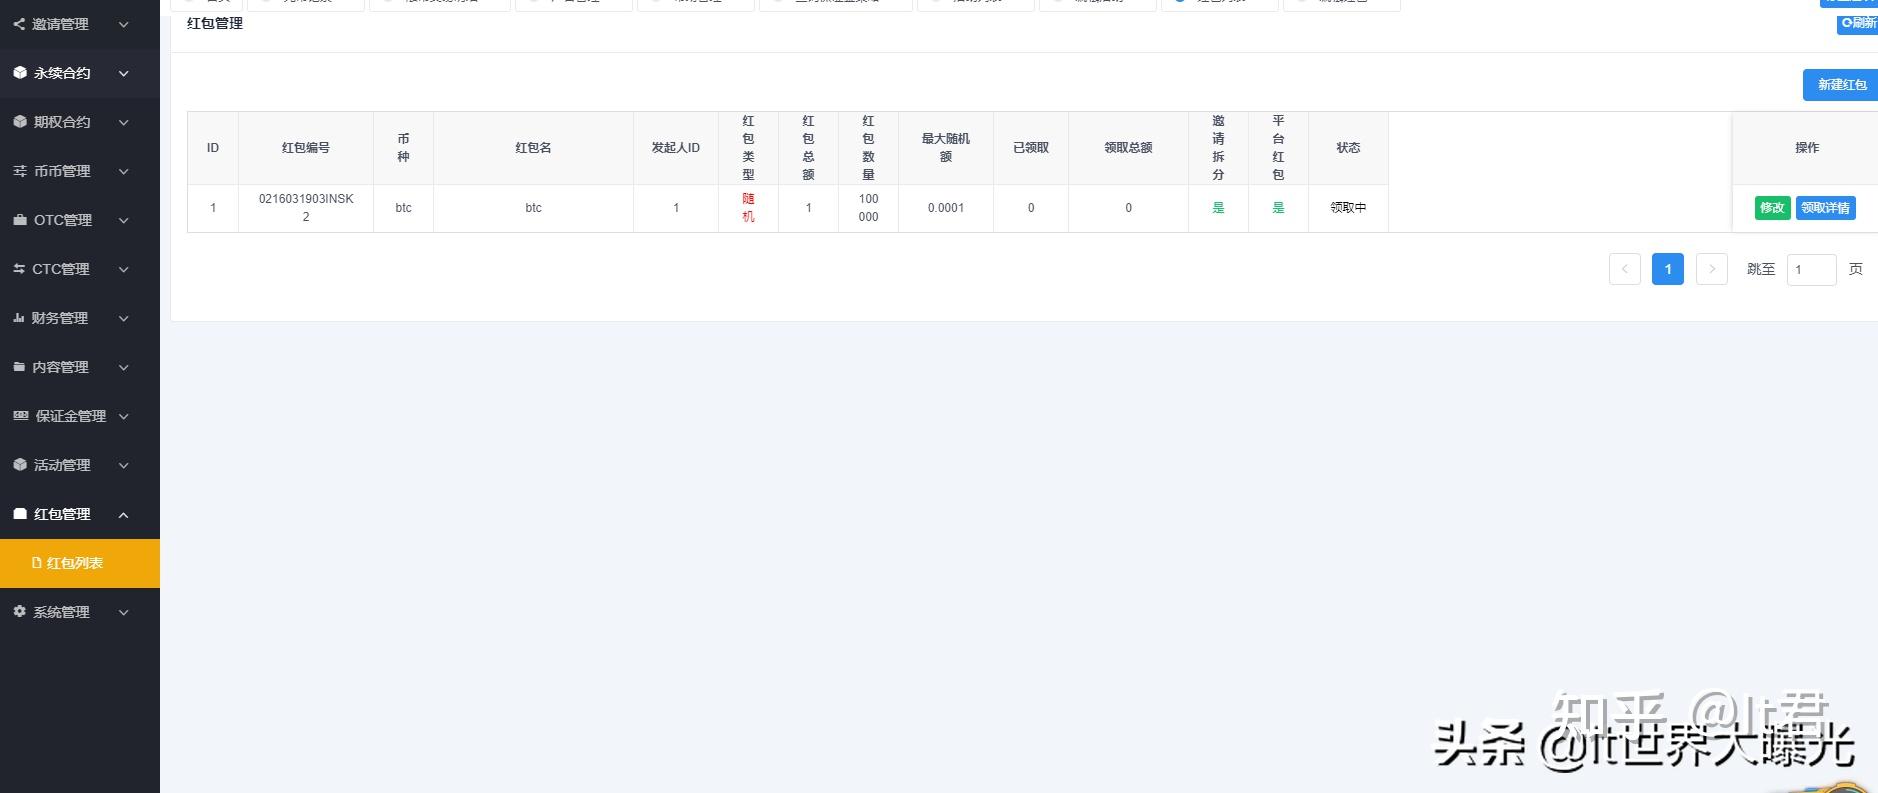Expand the 币币管理 chevron
Screen dimensions: 1878x793
pyautogui.click(x=124, y=171)
